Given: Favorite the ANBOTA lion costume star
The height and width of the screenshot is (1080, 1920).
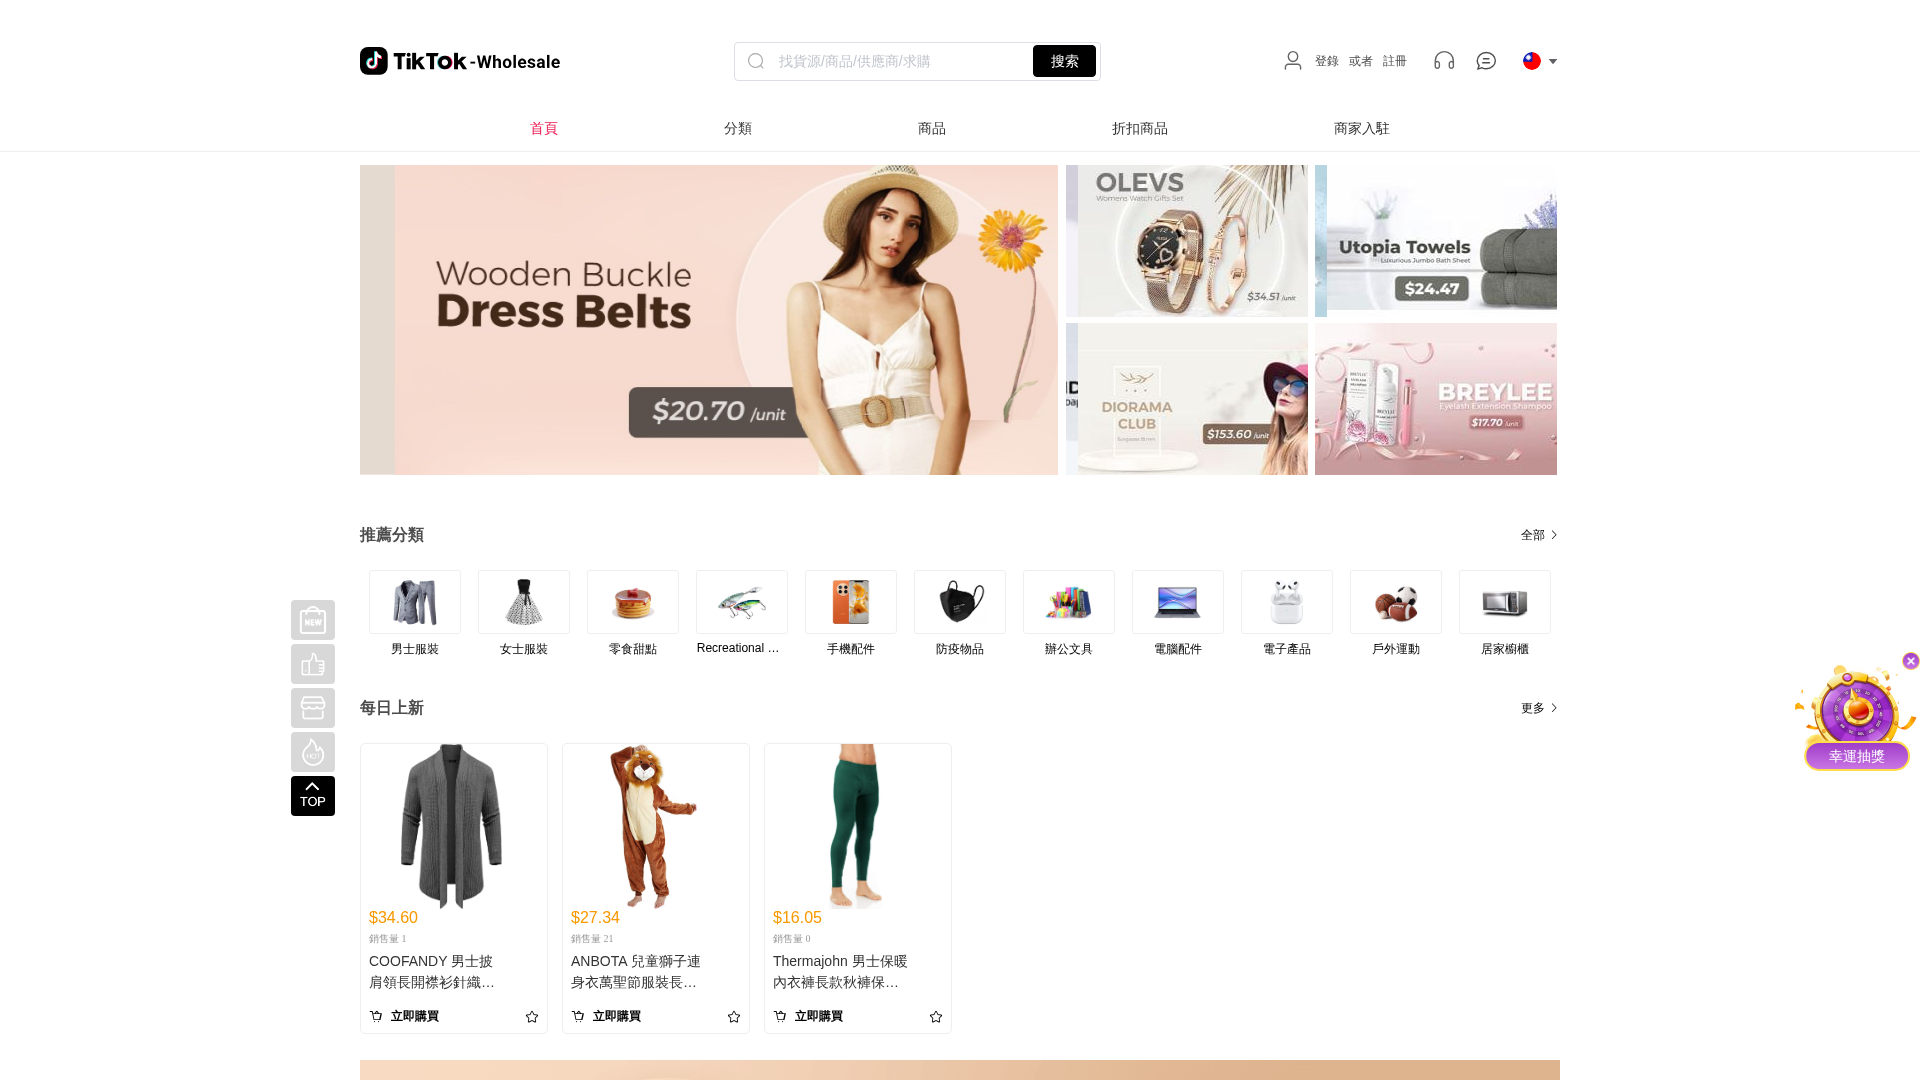Looking at the screenshot, I should click(734, 1017).
